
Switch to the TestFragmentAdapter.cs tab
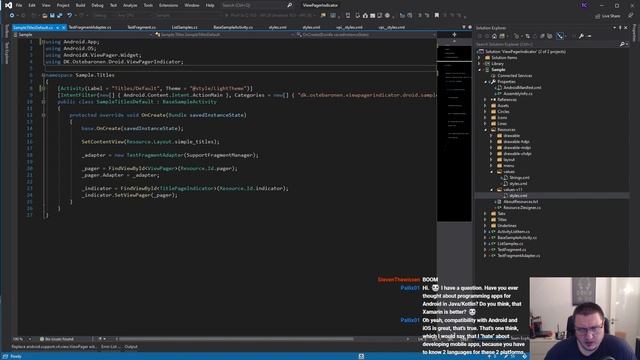click(x=90, y=27)
